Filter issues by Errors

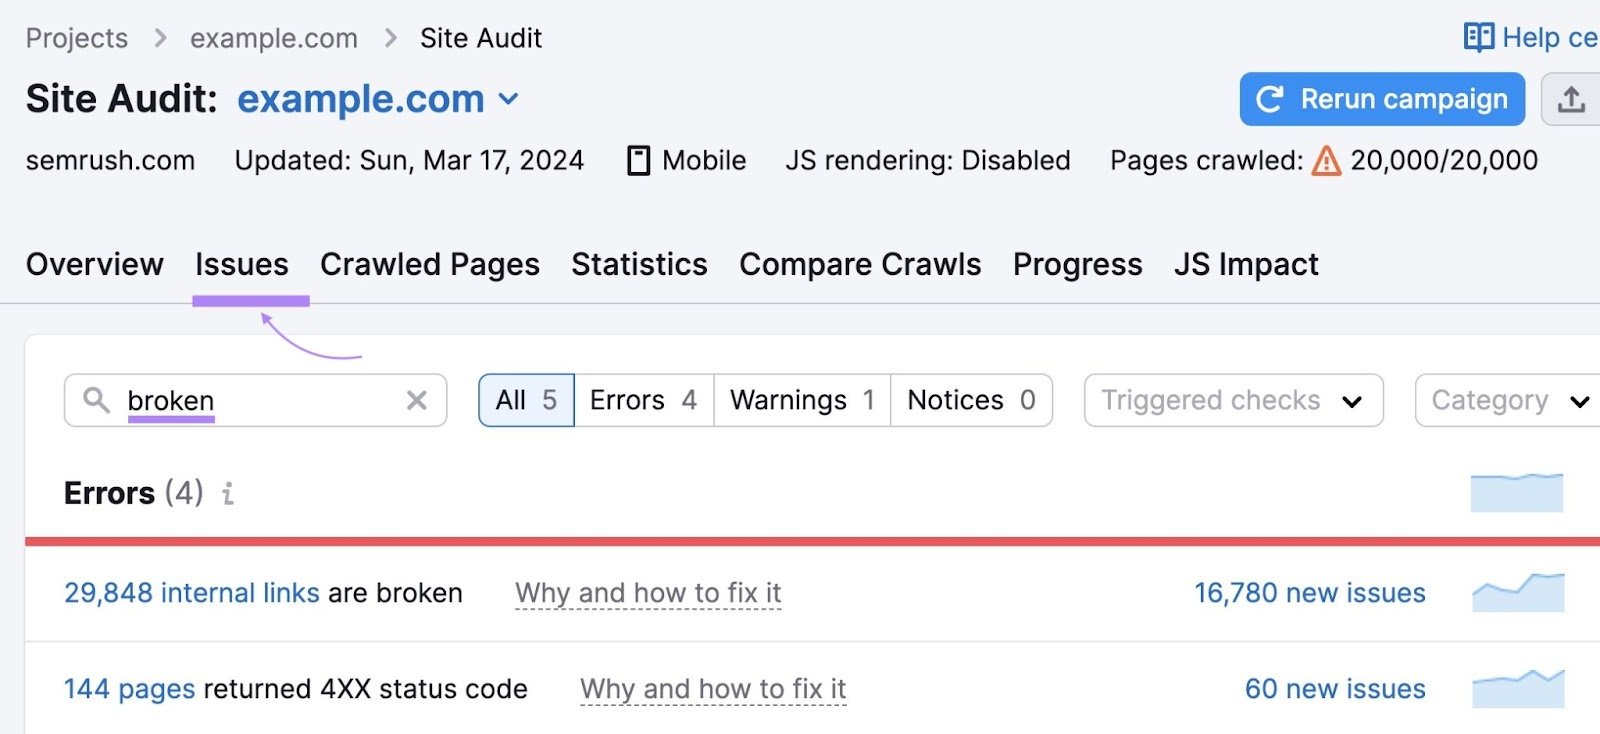pos(643,401)
